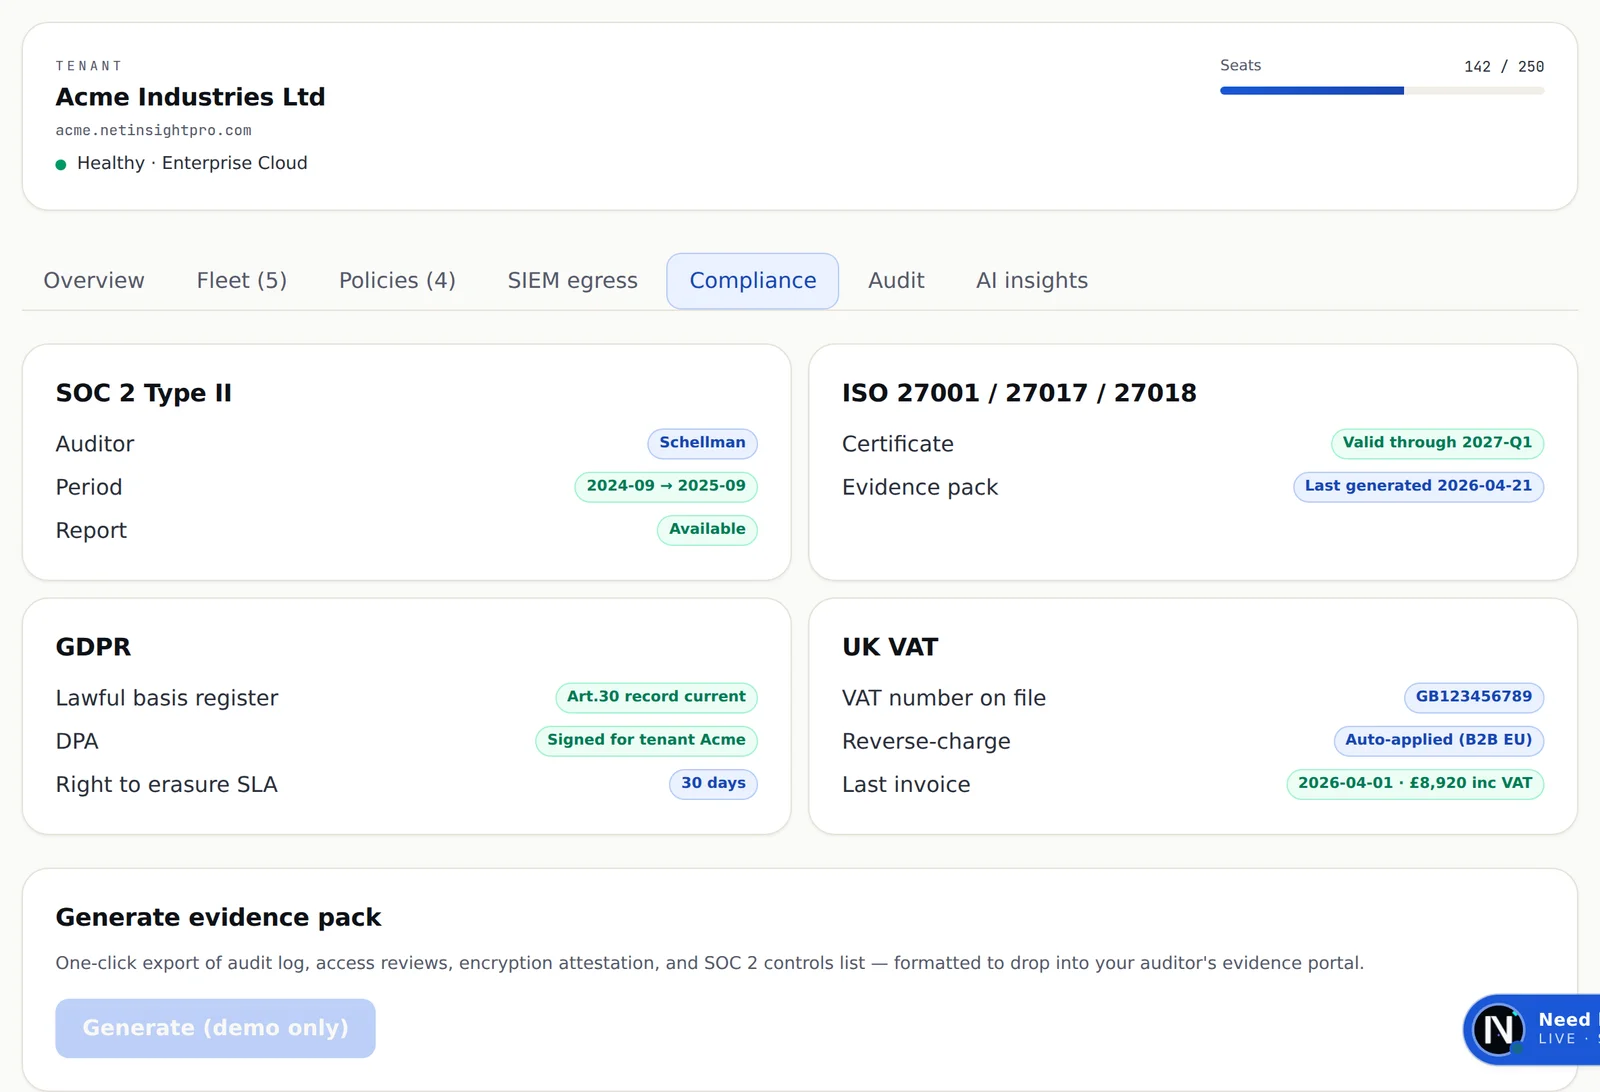Click the GB123456789 VAT number badge

tap(1474, 697)
